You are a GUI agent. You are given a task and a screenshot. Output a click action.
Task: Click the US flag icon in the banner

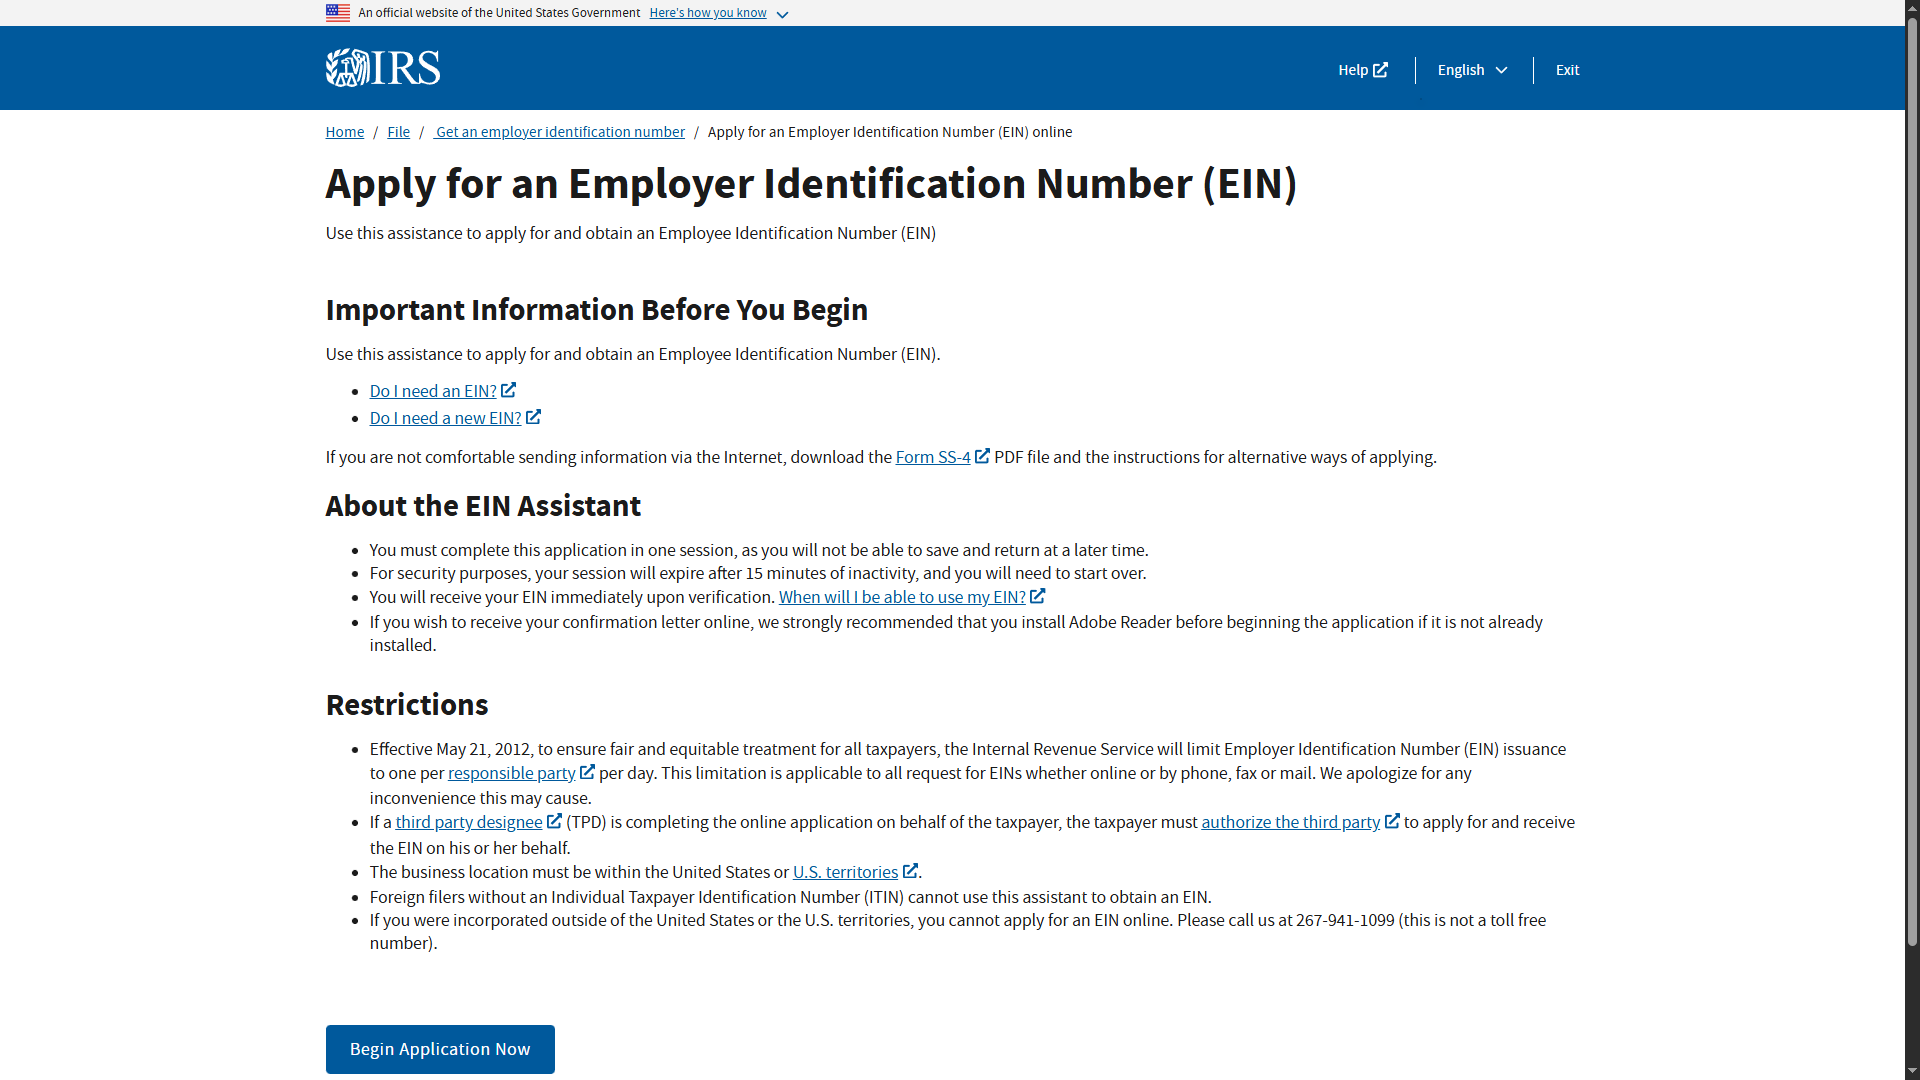click(338, 12)
